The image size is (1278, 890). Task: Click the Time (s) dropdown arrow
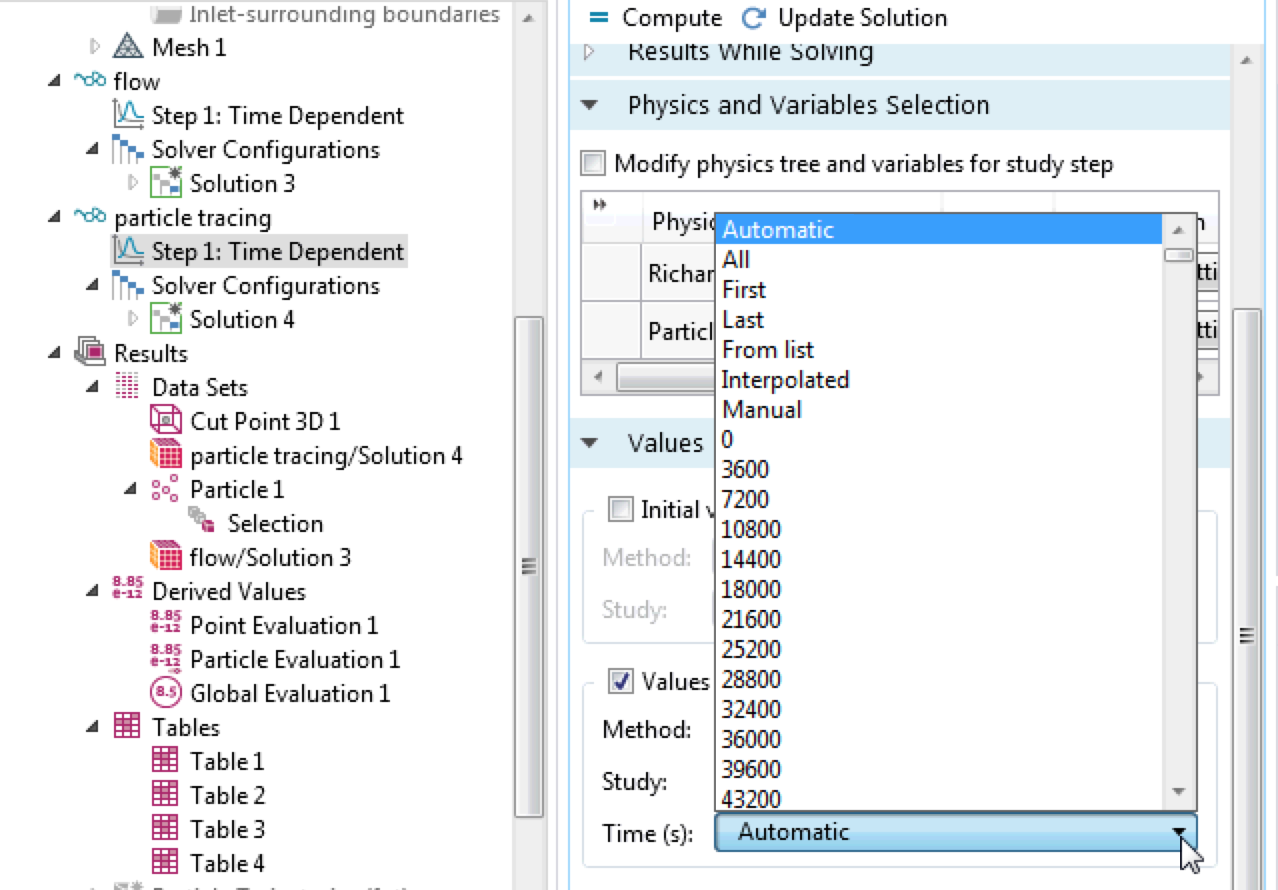pyautogui.click(x=1180, y=832)
